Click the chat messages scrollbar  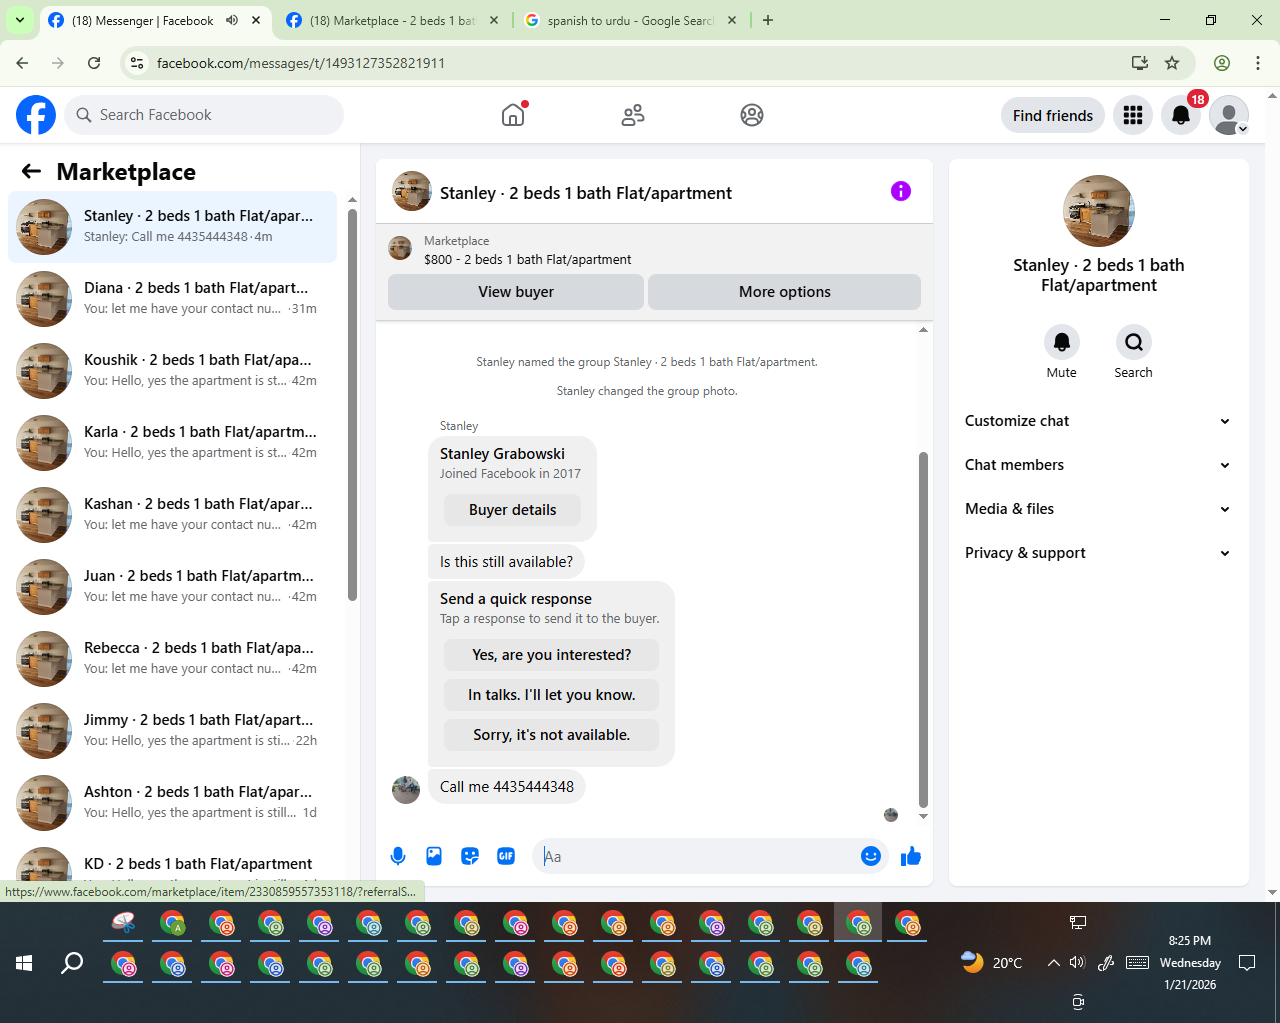(x=923, y=630)
